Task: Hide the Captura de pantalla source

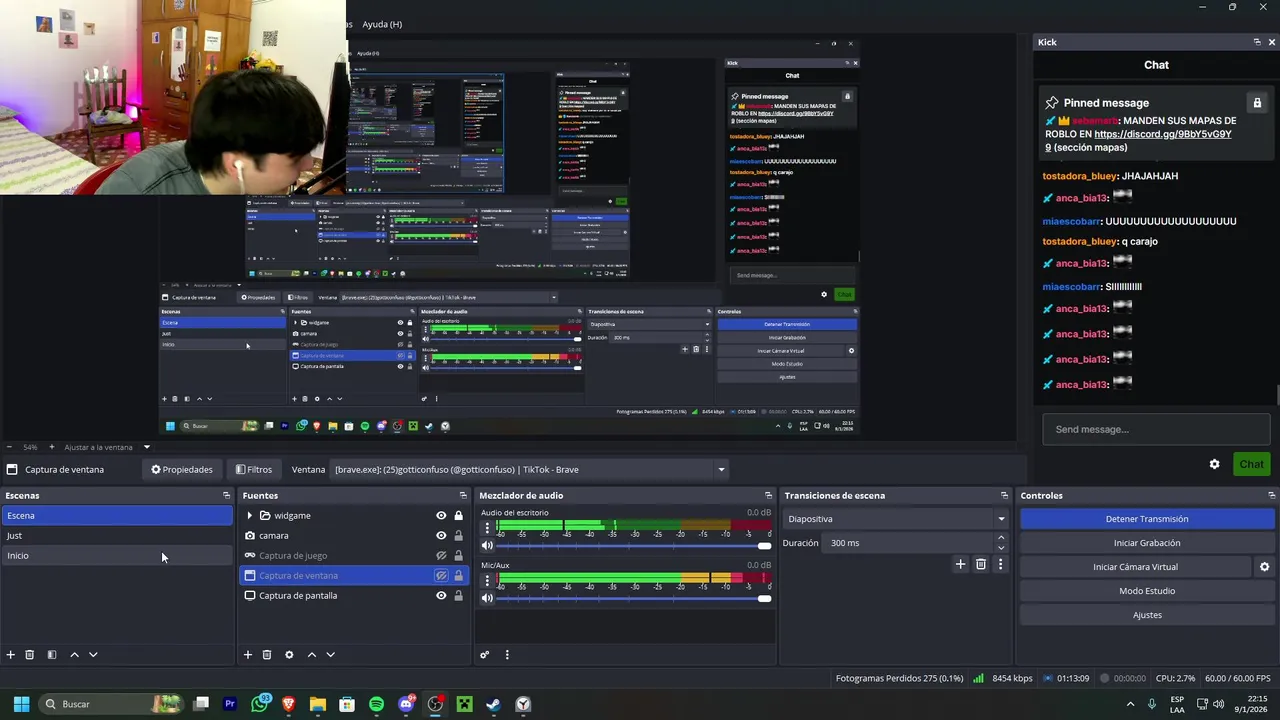Action: coord(441,595)
